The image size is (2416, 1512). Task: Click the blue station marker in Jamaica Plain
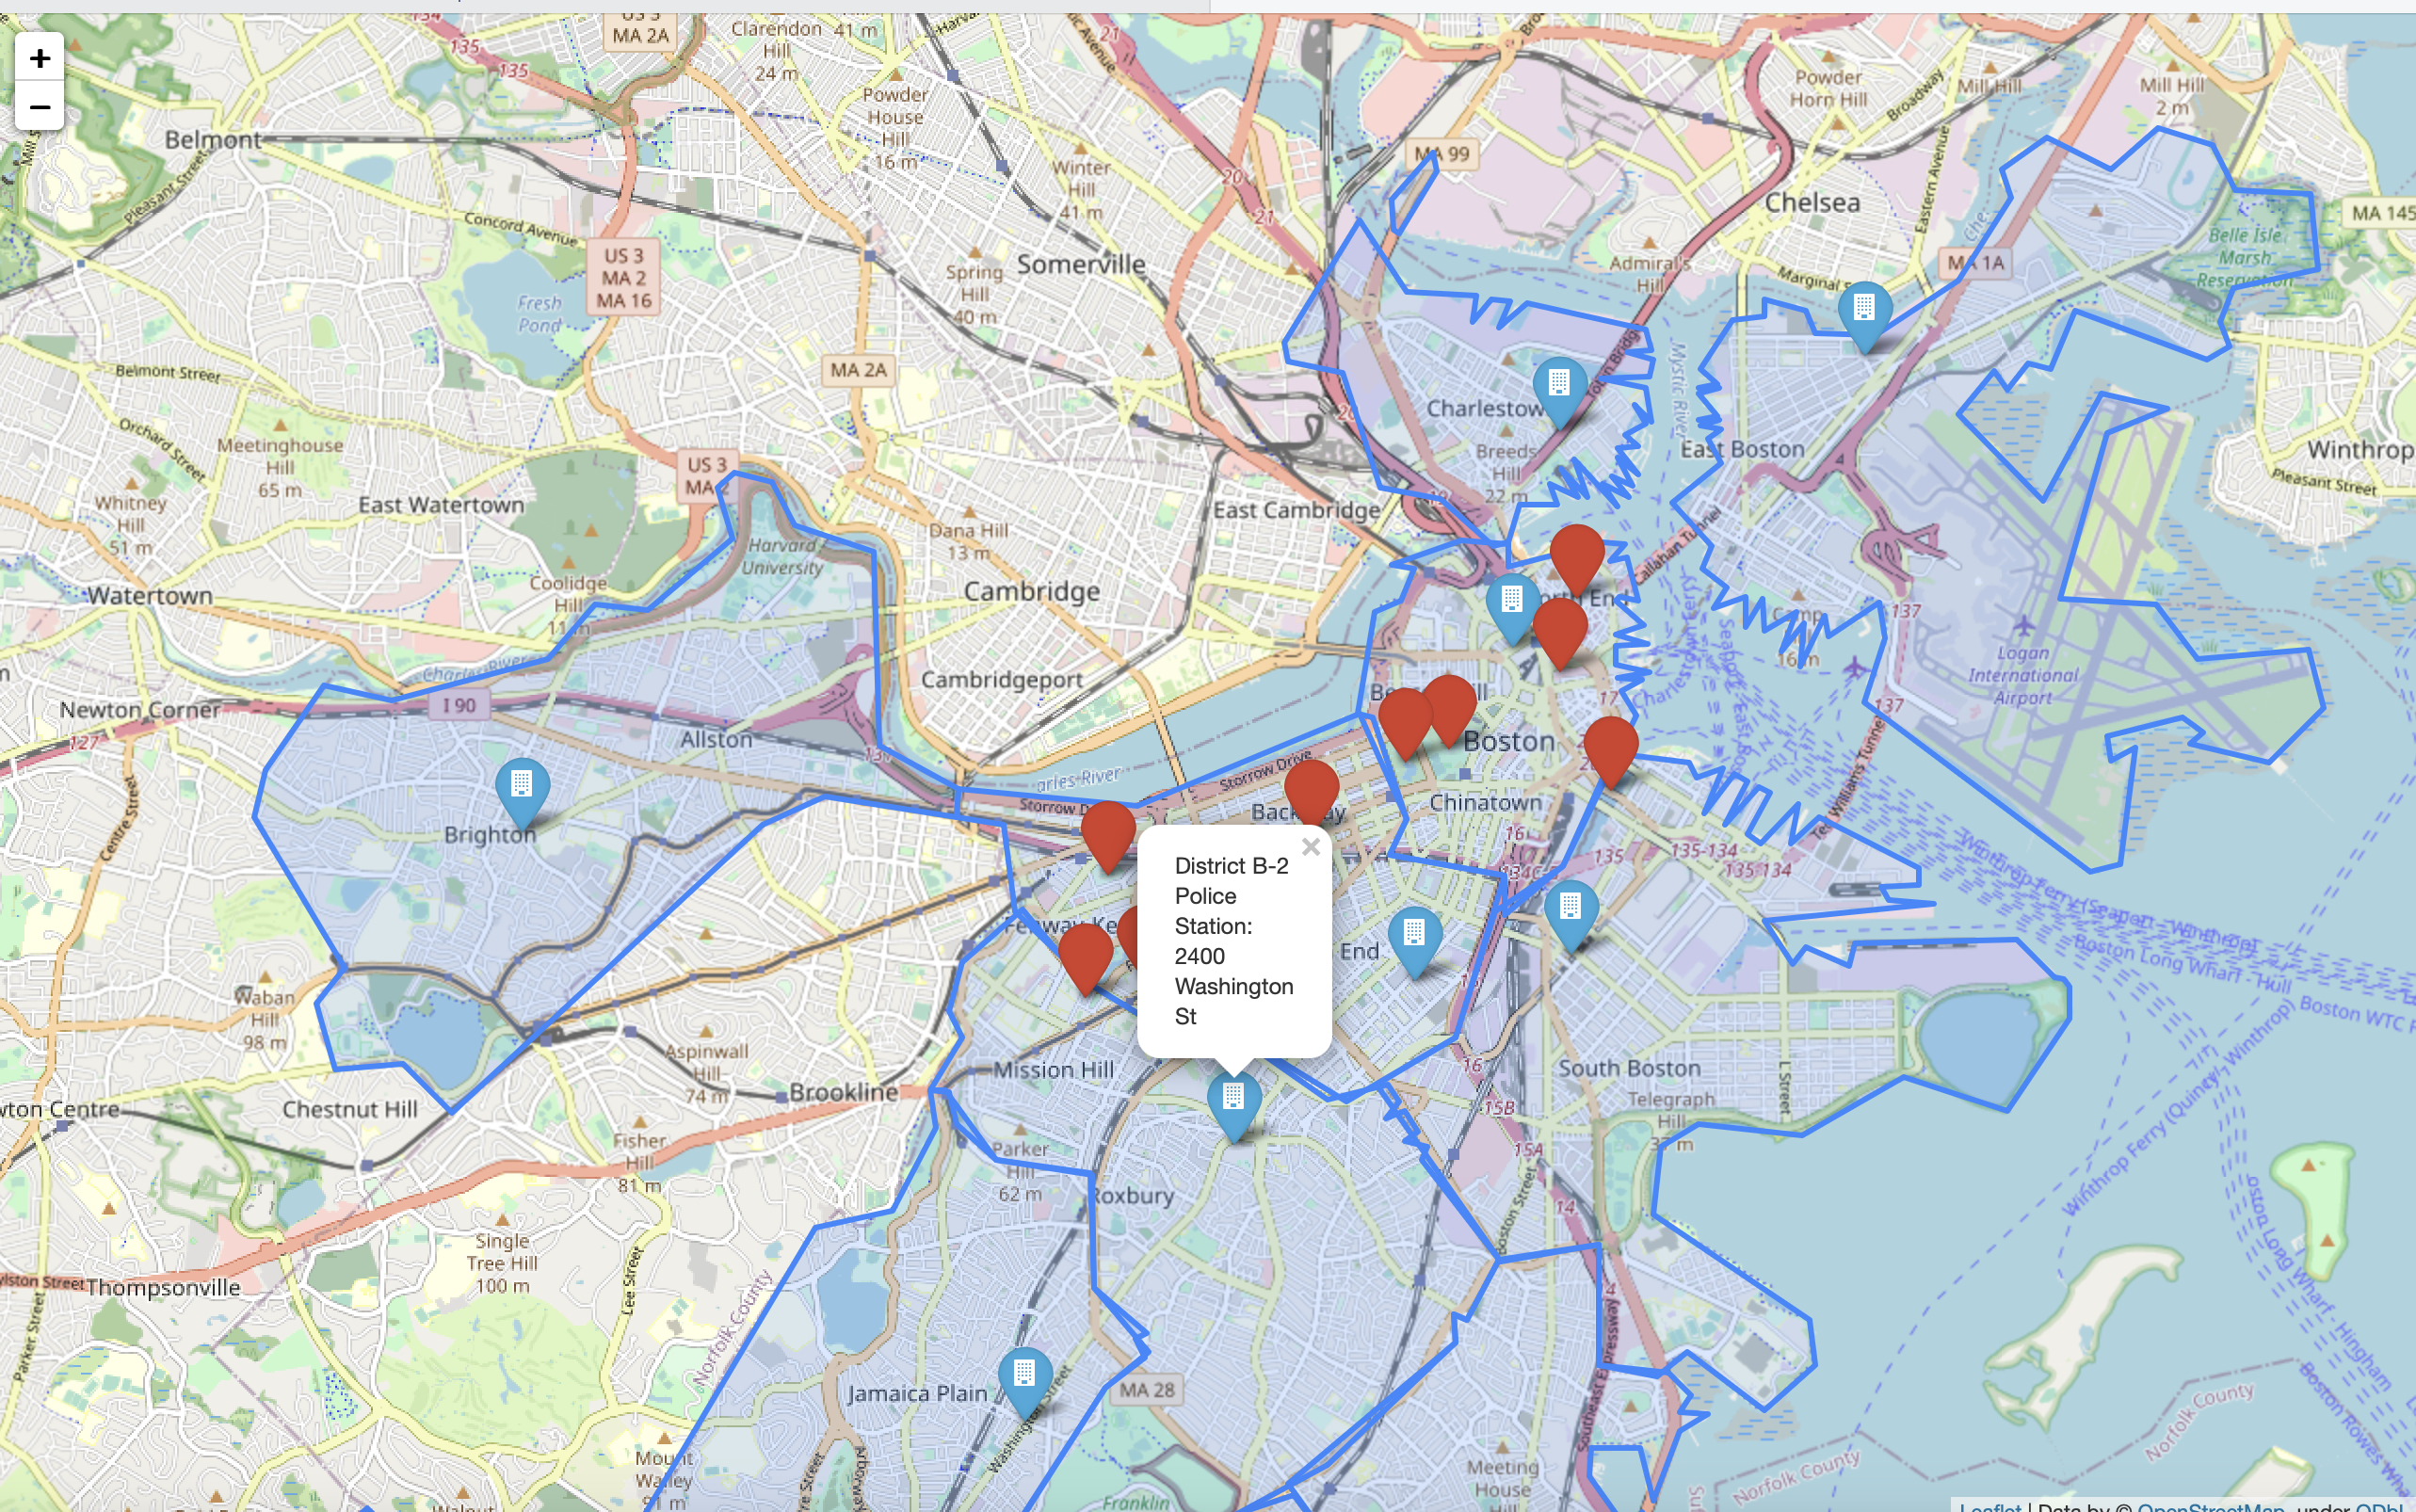pos(1024,1374)
